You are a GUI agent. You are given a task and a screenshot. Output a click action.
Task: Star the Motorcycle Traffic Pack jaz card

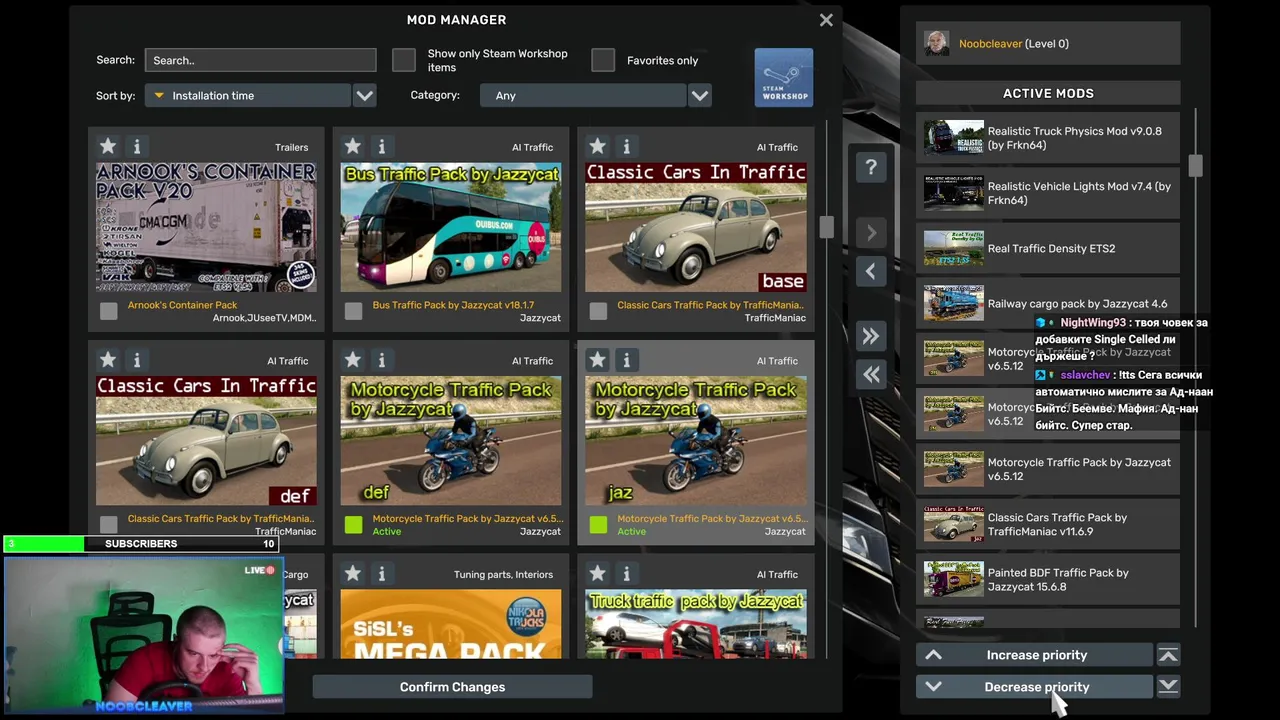point(597,360)
